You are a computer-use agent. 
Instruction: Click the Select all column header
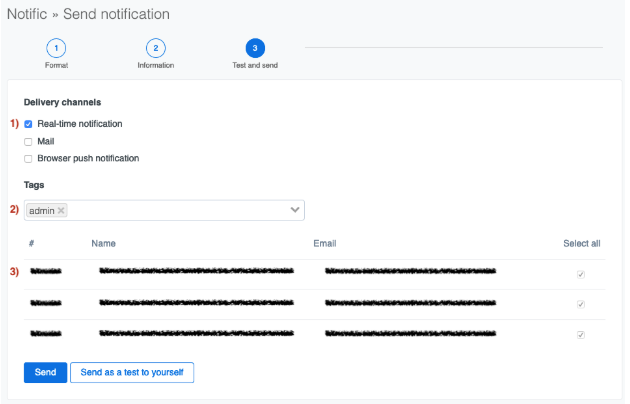[581, 243]
